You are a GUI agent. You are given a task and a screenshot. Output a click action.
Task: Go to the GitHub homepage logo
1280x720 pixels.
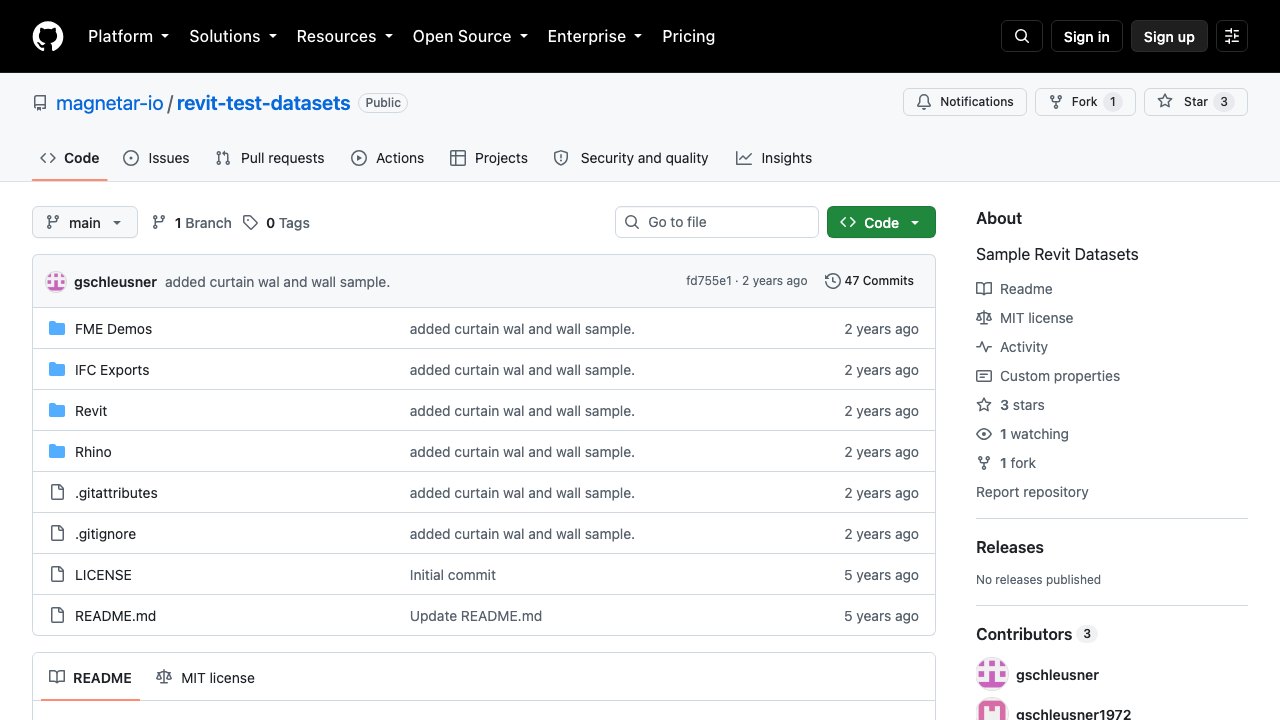tap(48, 36)
